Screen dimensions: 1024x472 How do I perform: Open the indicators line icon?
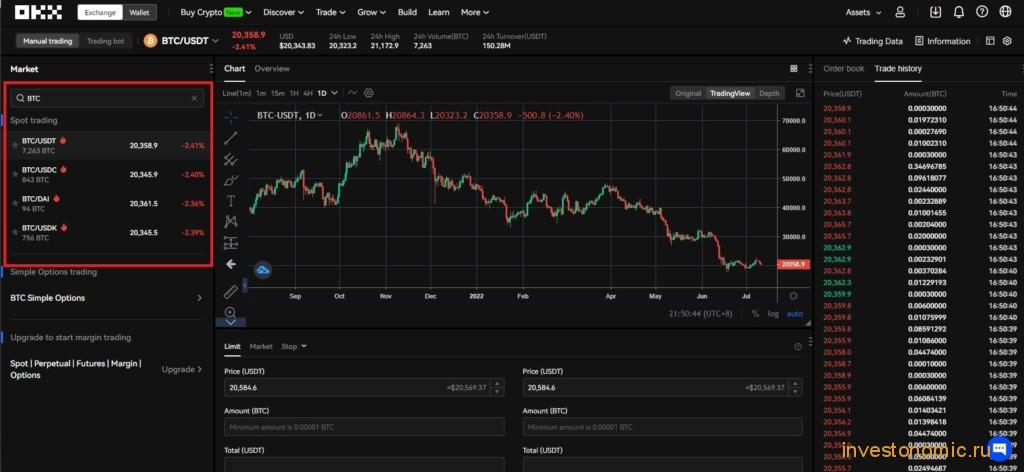click(x=353, y=93)
